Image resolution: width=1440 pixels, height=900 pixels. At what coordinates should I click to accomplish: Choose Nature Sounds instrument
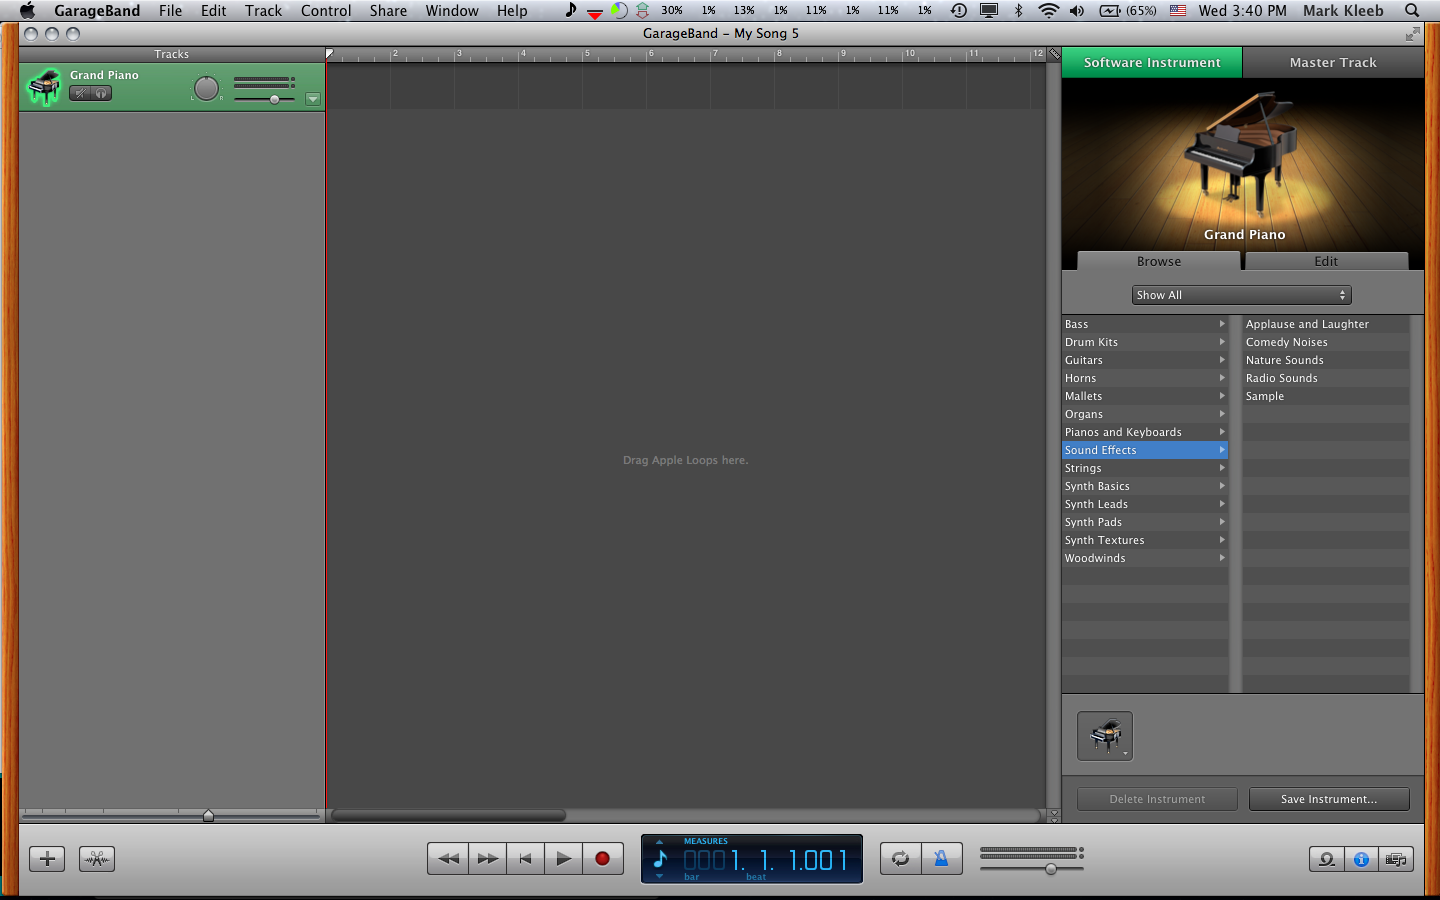click(1326, 360)
